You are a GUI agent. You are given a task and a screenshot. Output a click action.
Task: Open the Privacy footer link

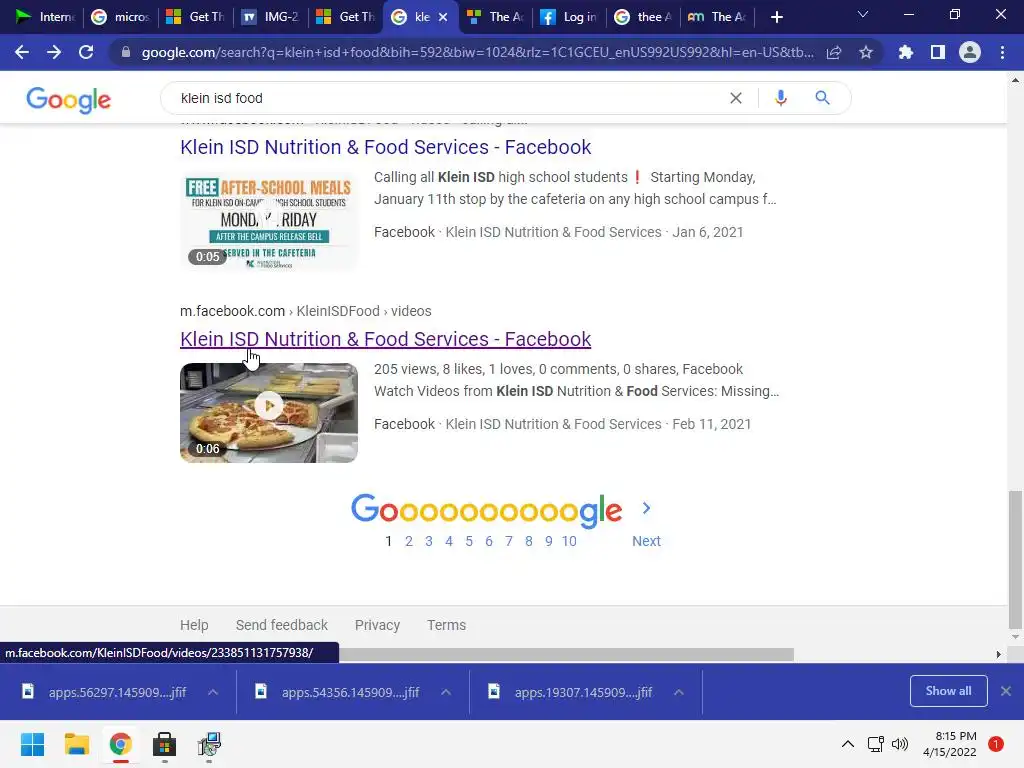[x=377, y=625]
